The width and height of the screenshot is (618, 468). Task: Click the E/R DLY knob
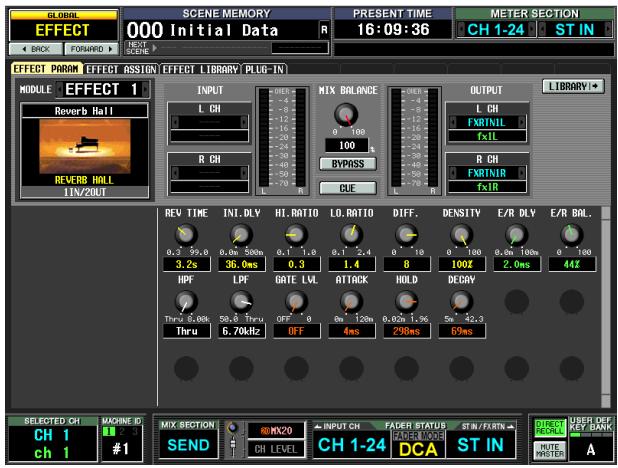pyautogui.click(x=516, y=235)
